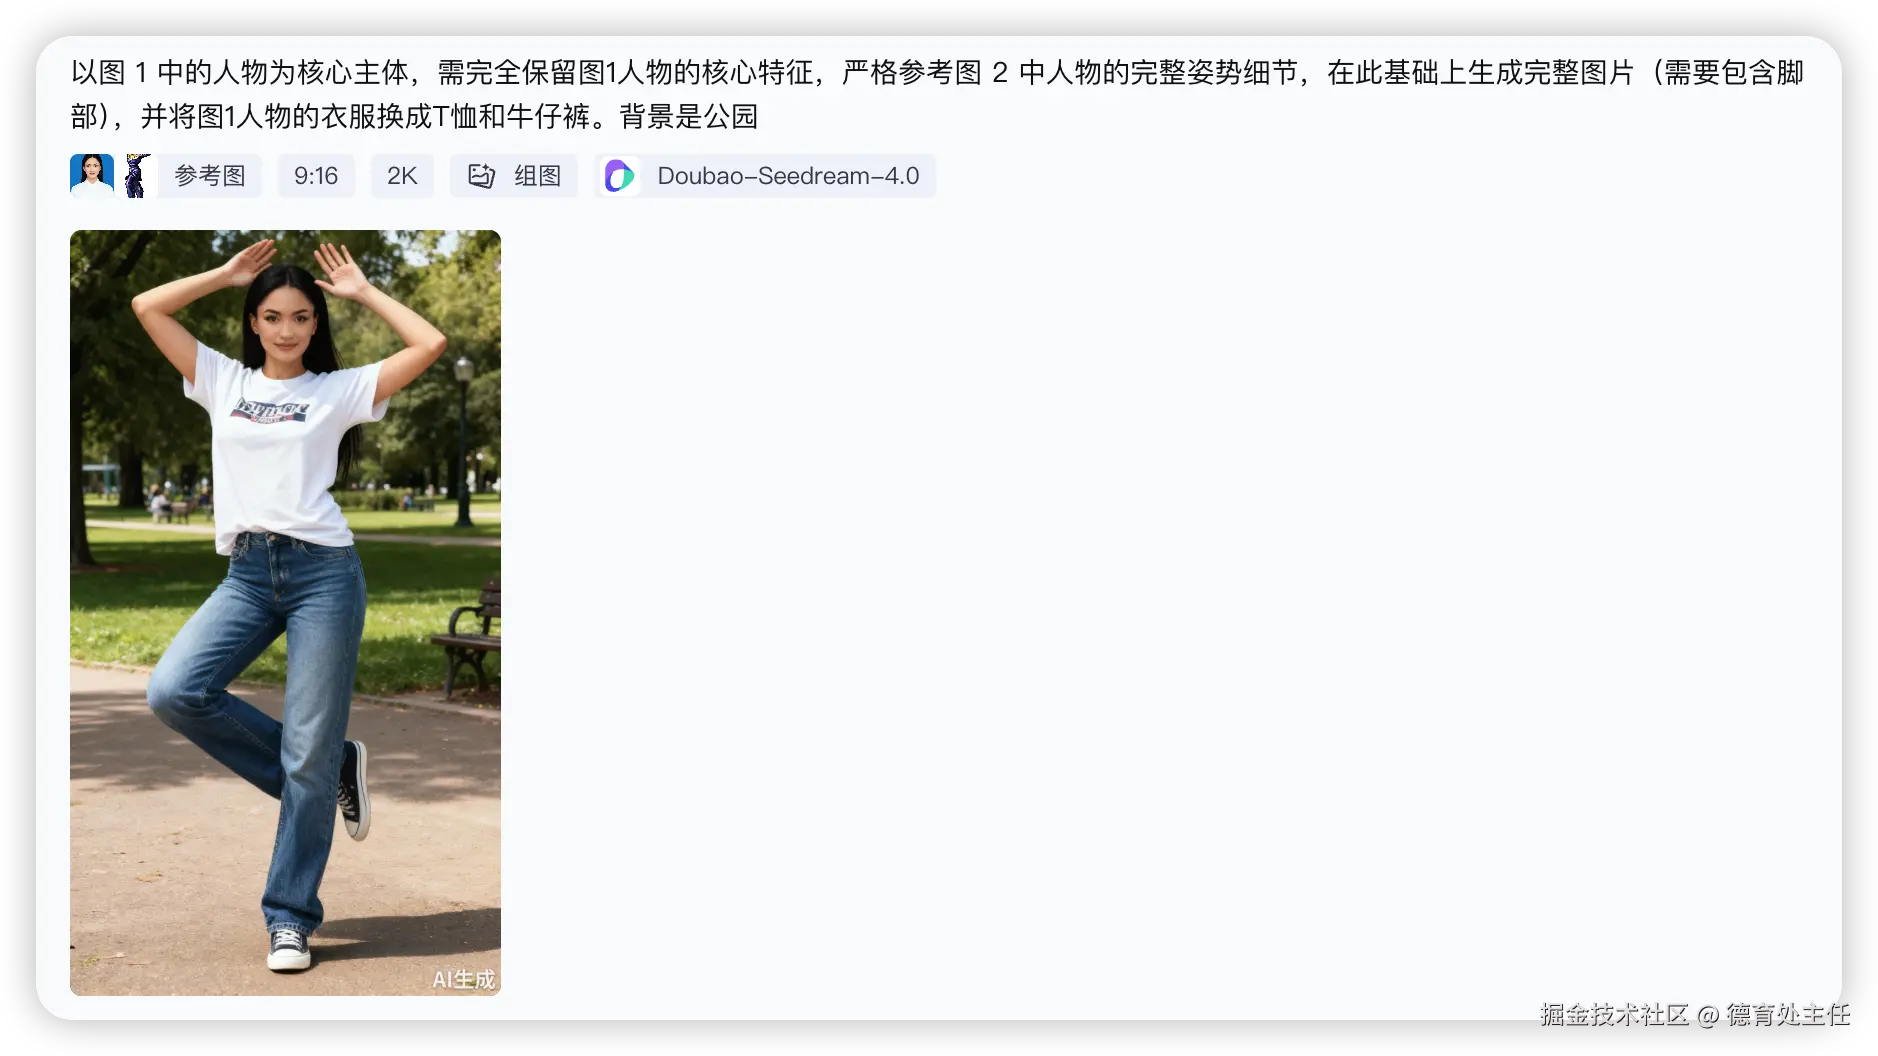
Task: Open the Doubao-Seedream-4.0 model selector
Action: 765,176
